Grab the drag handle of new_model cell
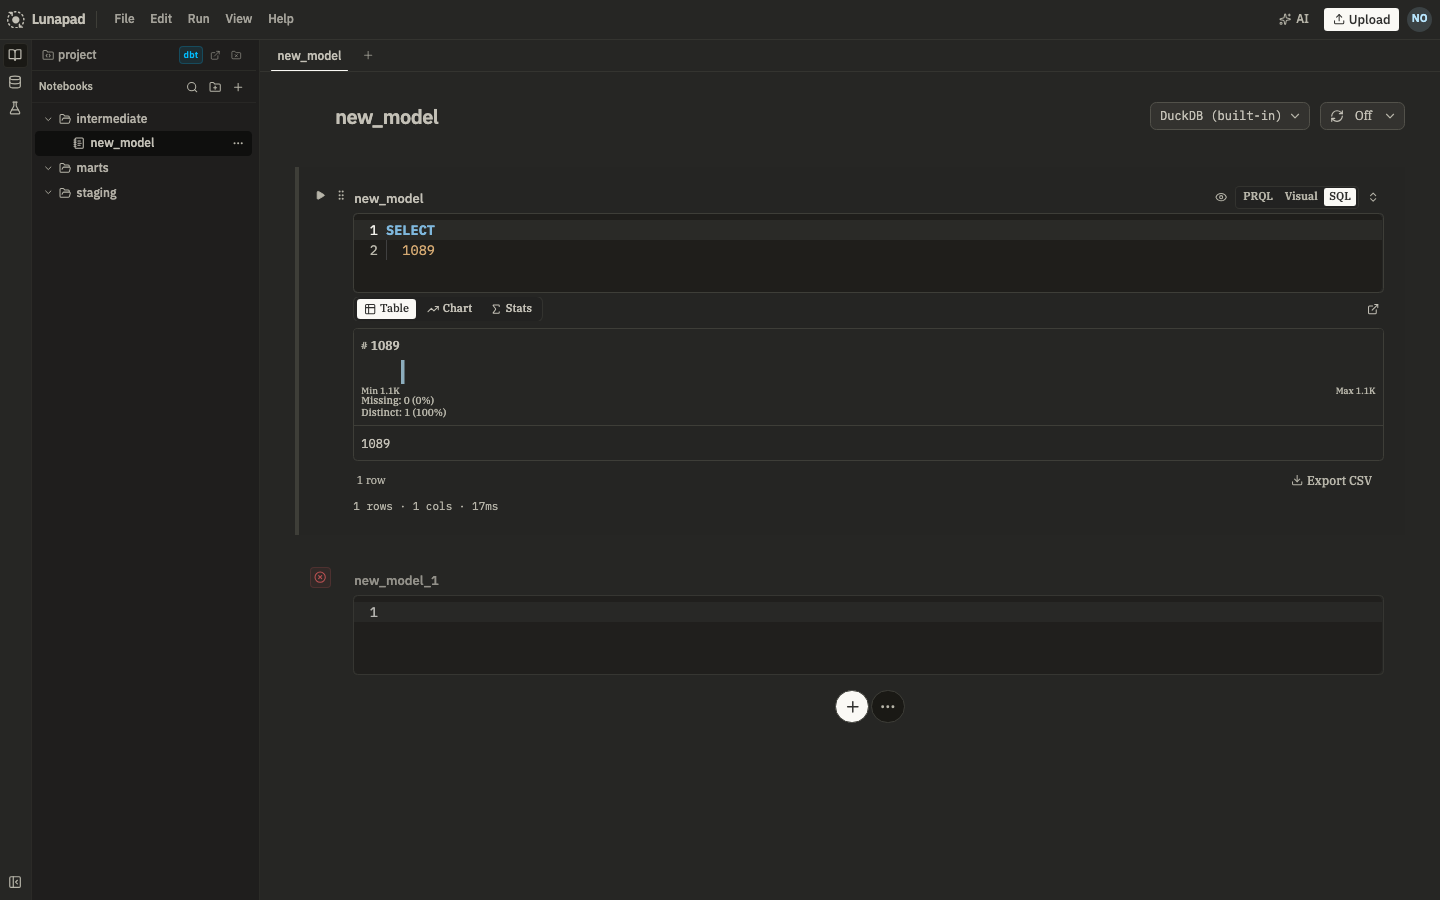This screenshot has height=900, width=1440. pyautogui.click(x=341, y=195)
